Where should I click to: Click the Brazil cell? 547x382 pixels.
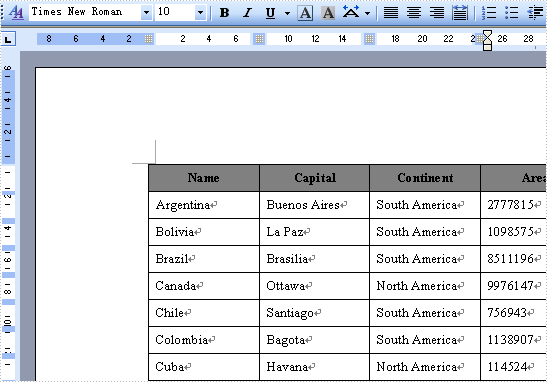click(x=204, y=259)
